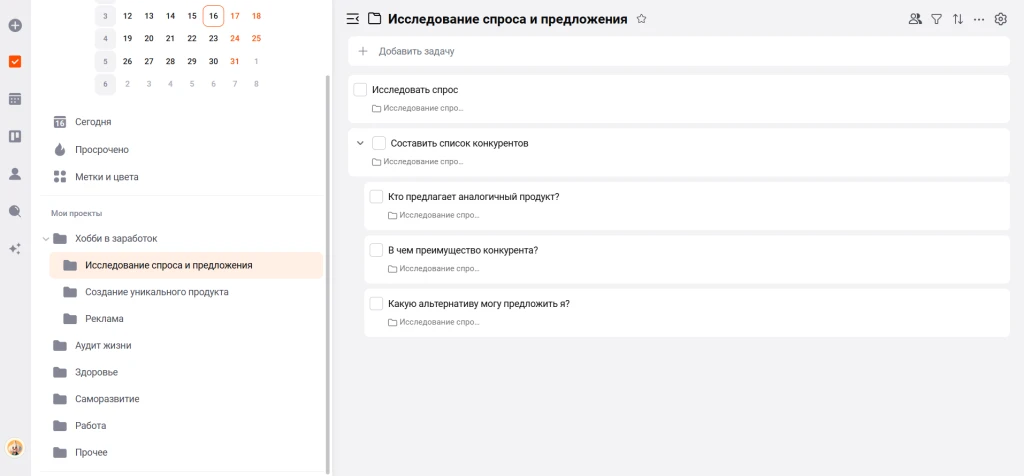The height and width of the screenshot is (476, 1024).
Task: Open the filter funnel icon
Action: [x=937, y=18]
